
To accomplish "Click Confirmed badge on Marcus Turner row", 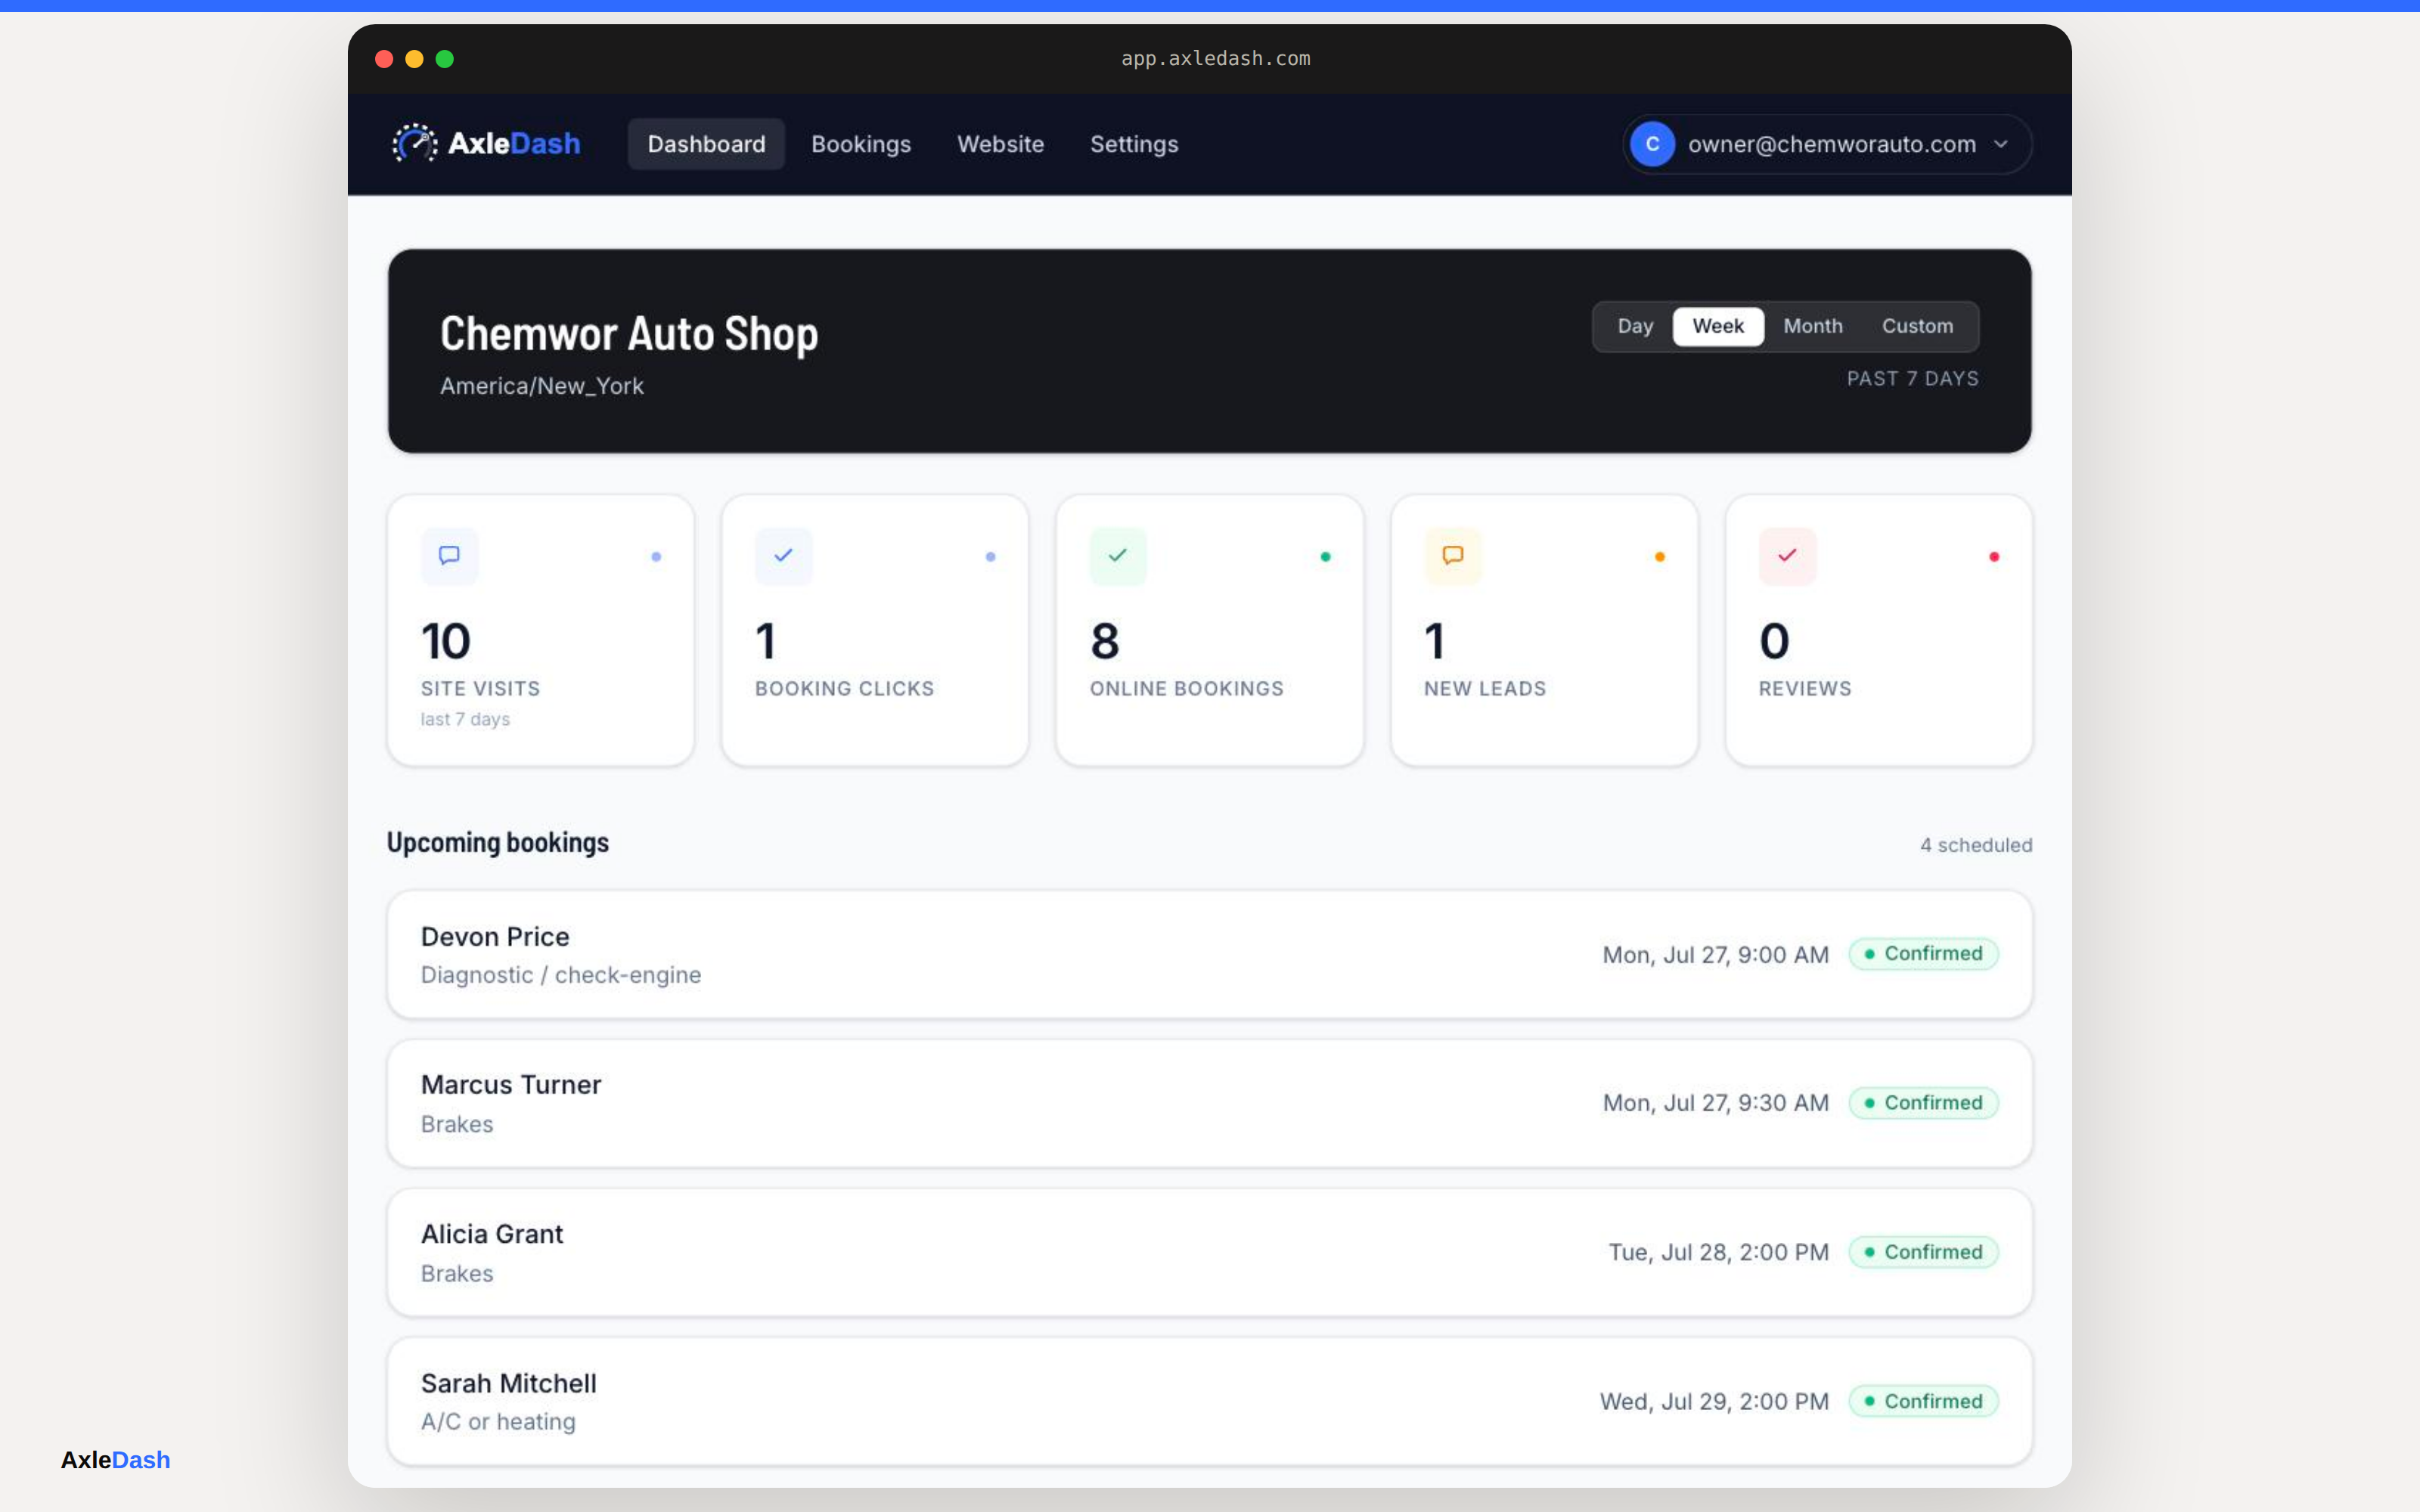I will (x=1923, y=1103).
